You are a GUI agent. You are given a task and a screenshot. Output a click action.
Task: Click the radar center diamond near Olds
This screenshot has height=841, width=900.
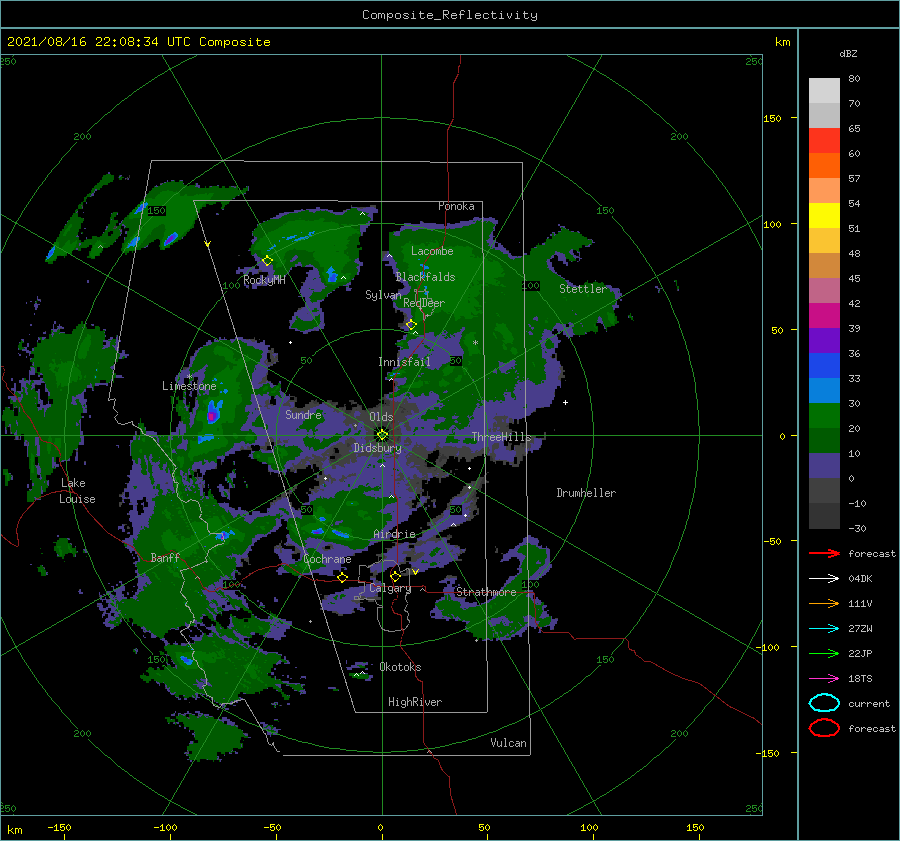[x=382, y=435]
